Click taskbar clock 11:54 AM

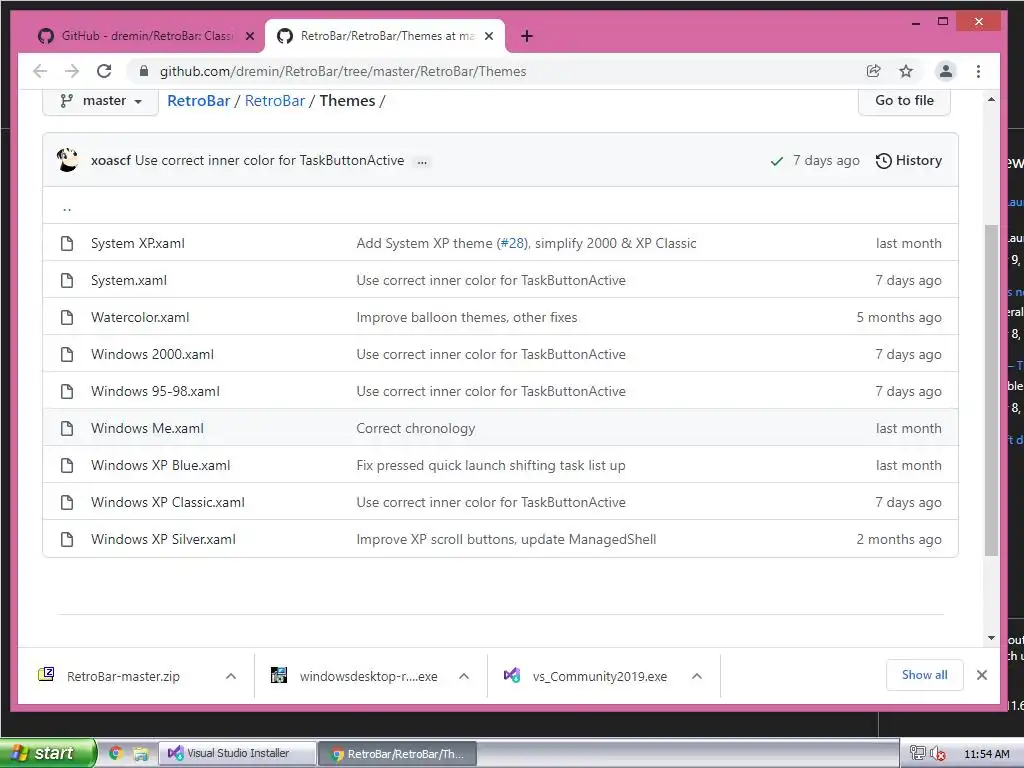coord(987,754)
